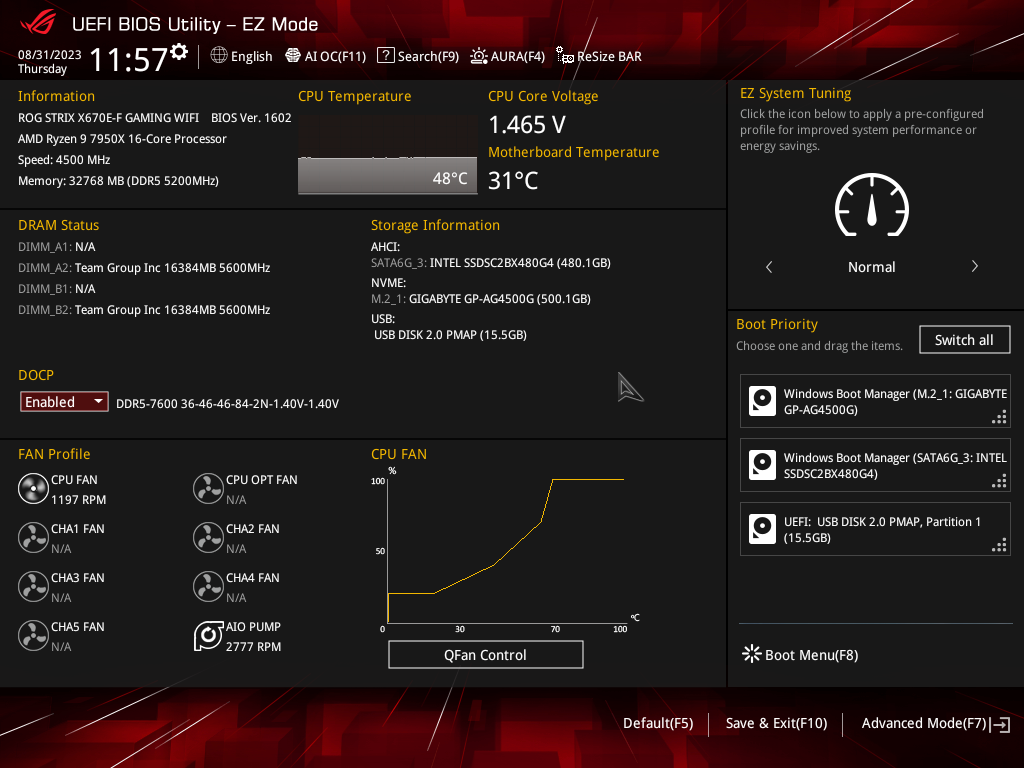Click the DIMM_B2 Team Group memory row
This screenshot has width=1024, height=768.
(x=144, y=310)
